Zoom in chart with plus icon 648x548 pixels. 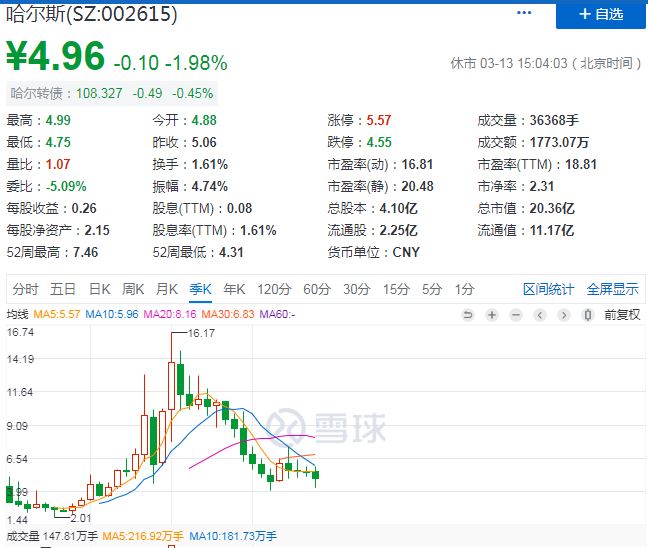pos(492,315)
